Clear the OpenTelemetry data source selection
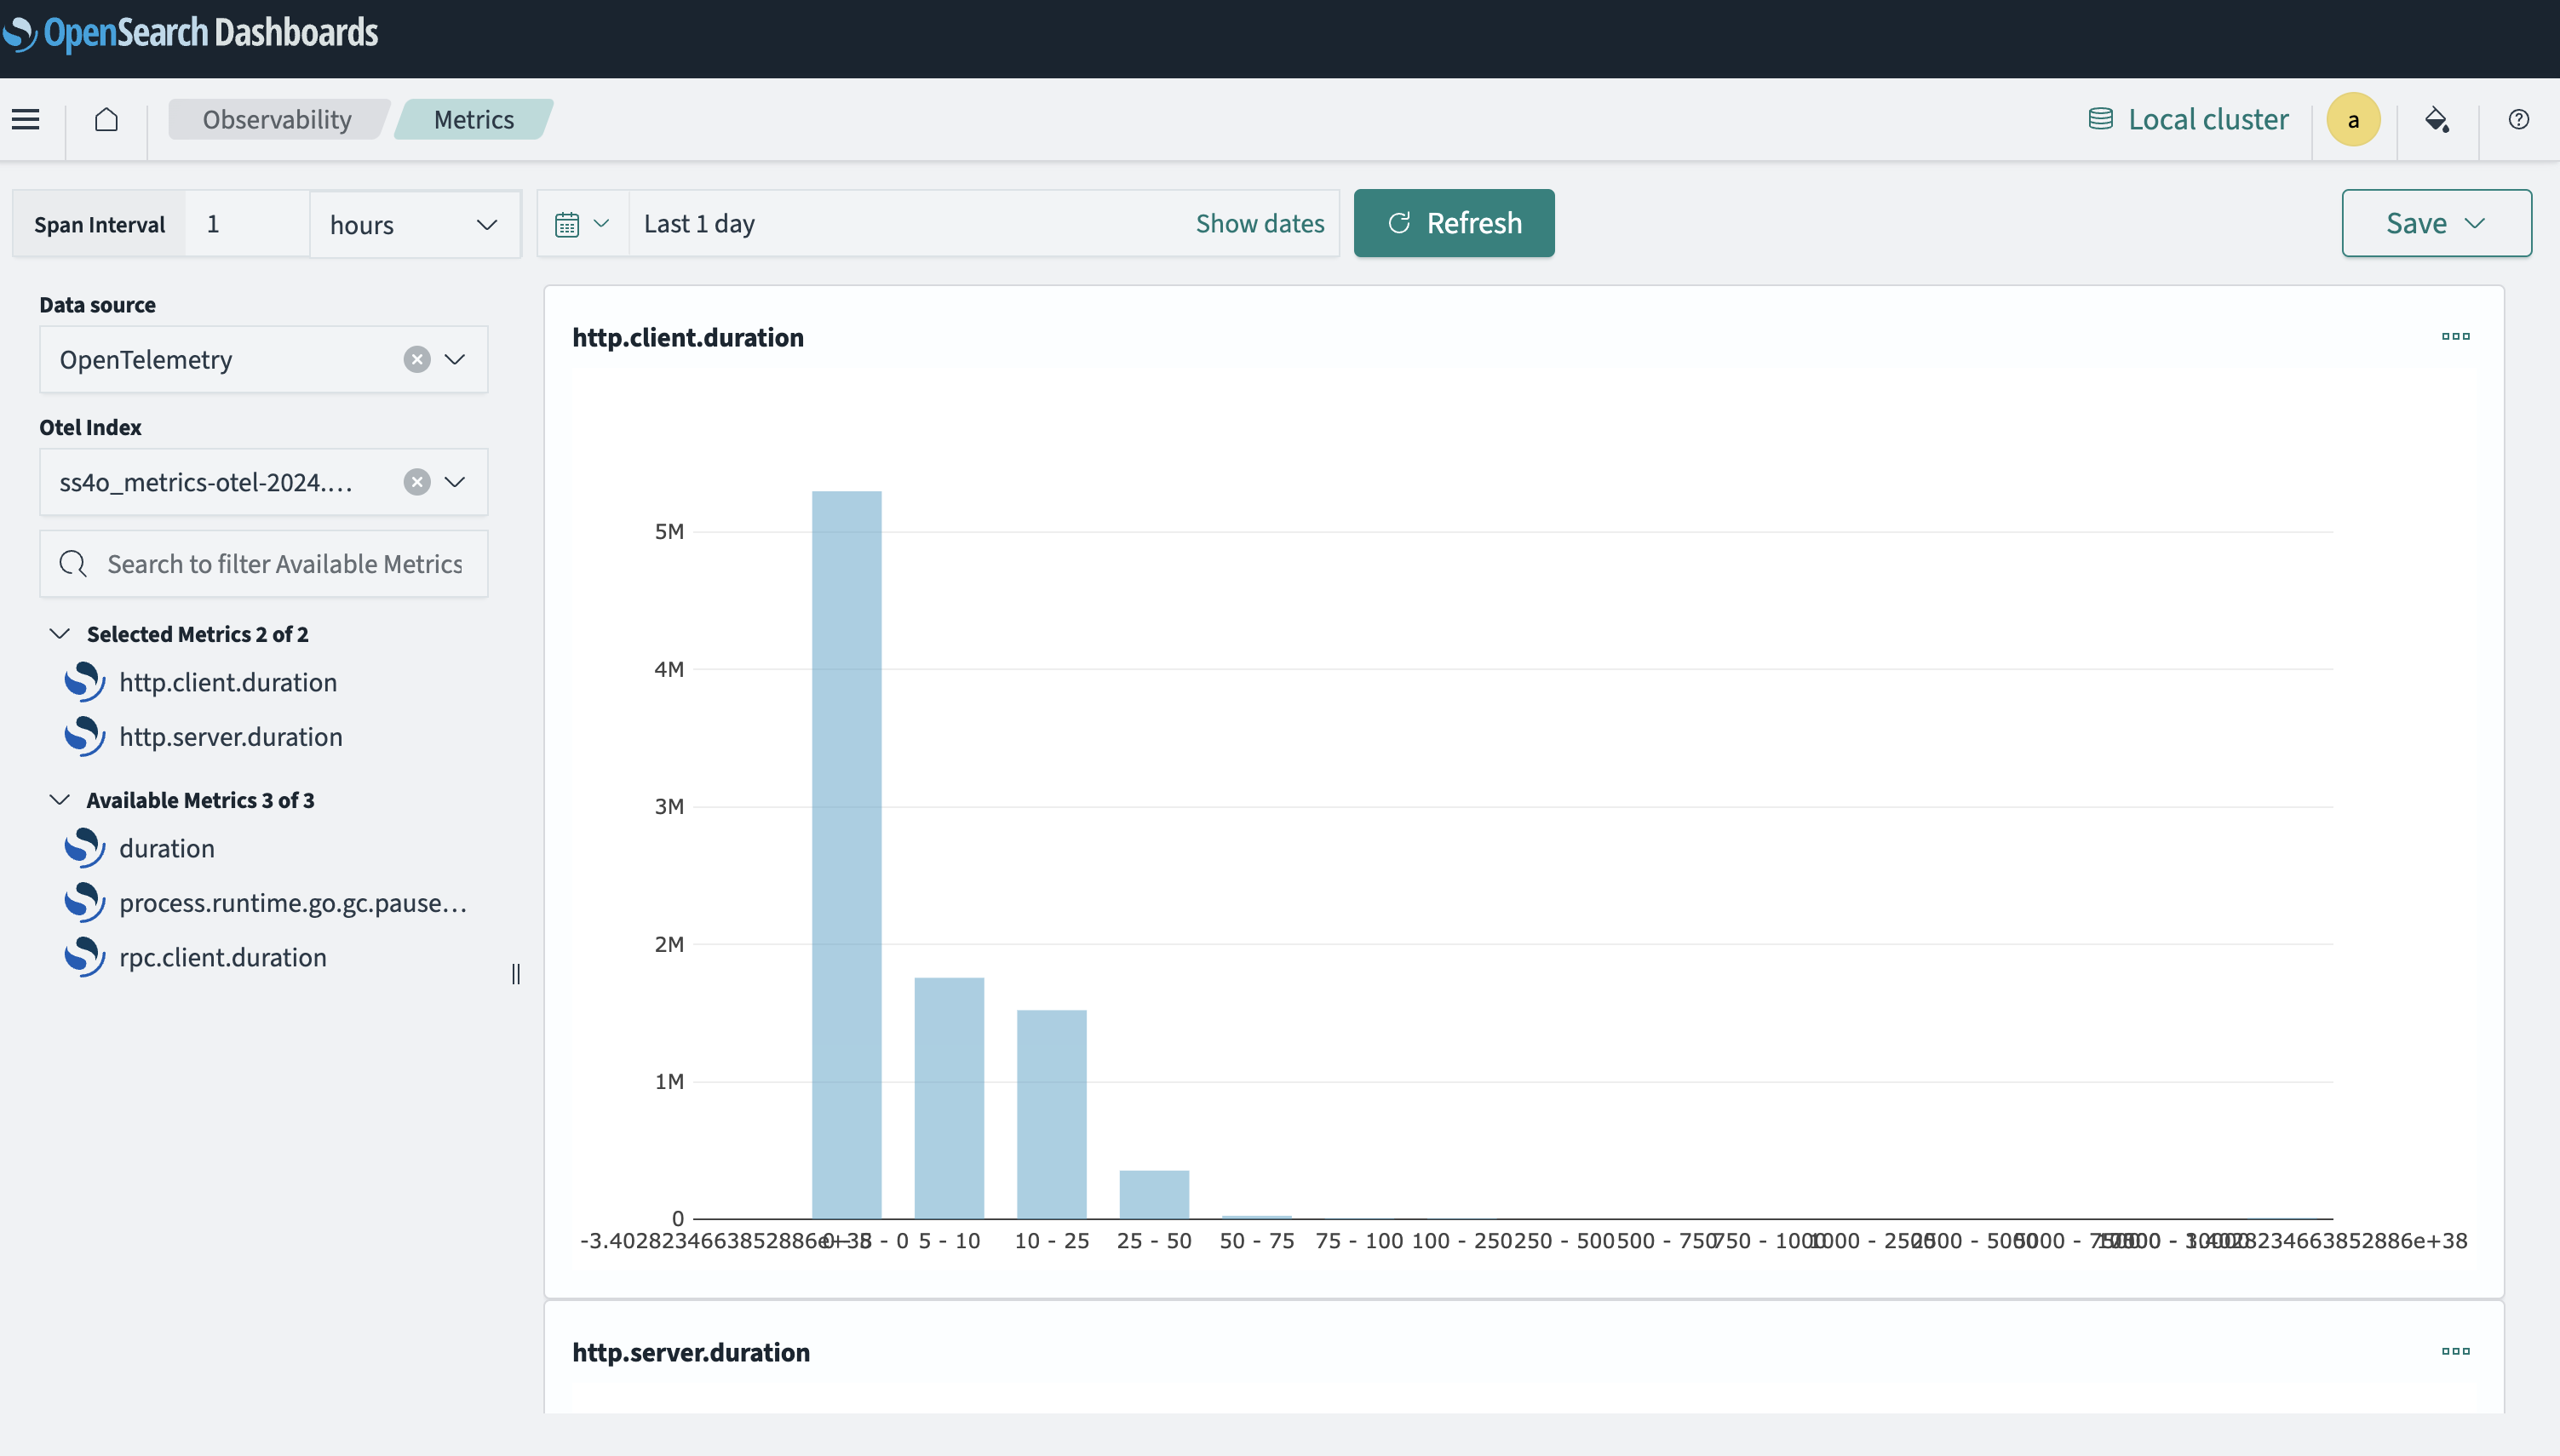The image size is (2560, 1456). (417, 360)
